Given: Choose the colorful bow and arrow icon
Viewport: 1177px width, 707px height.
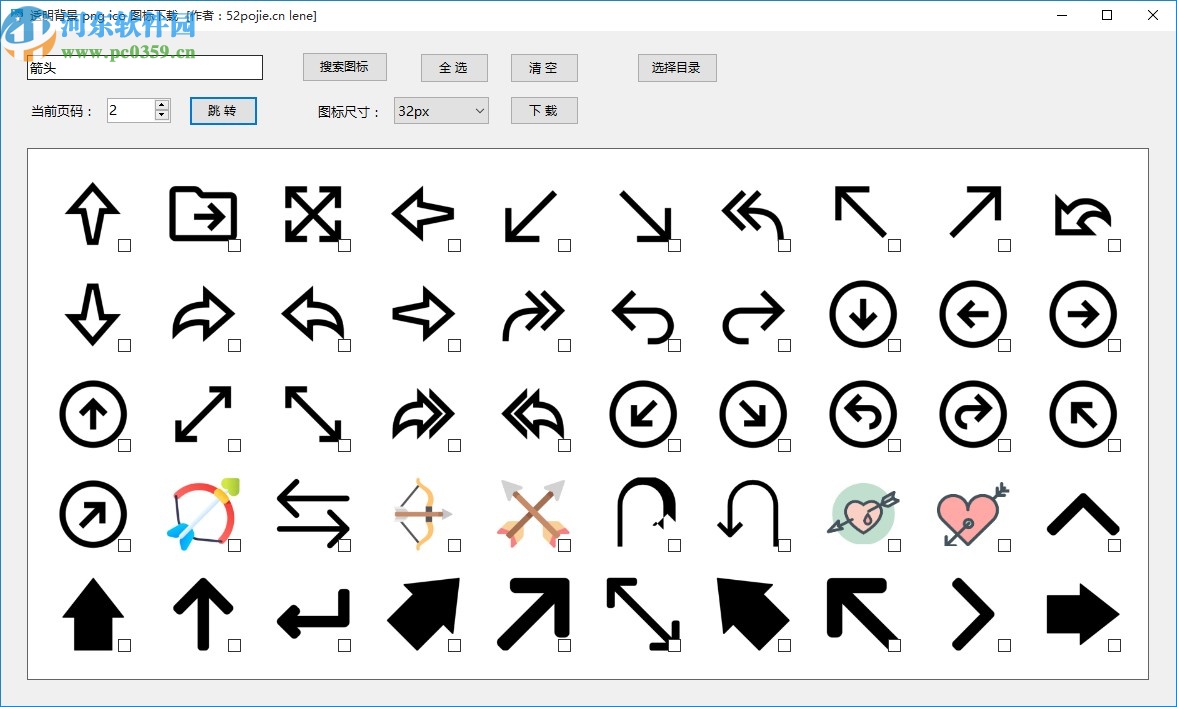Looking at the screenshot, I should (203, 514).
